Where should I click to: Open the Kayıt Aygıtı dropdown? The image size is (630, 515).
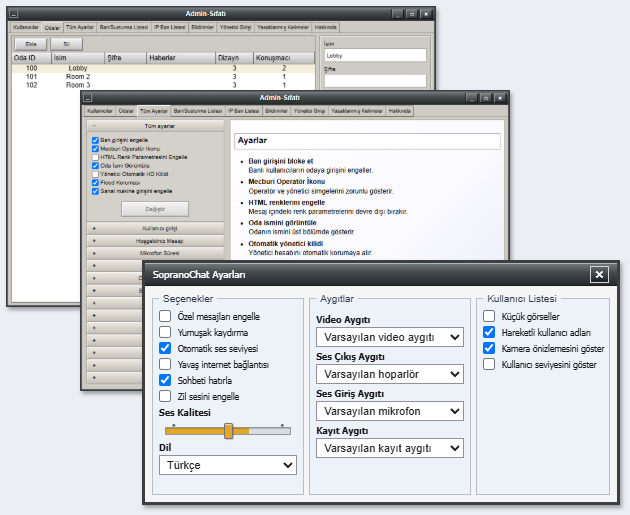[390, 448]
